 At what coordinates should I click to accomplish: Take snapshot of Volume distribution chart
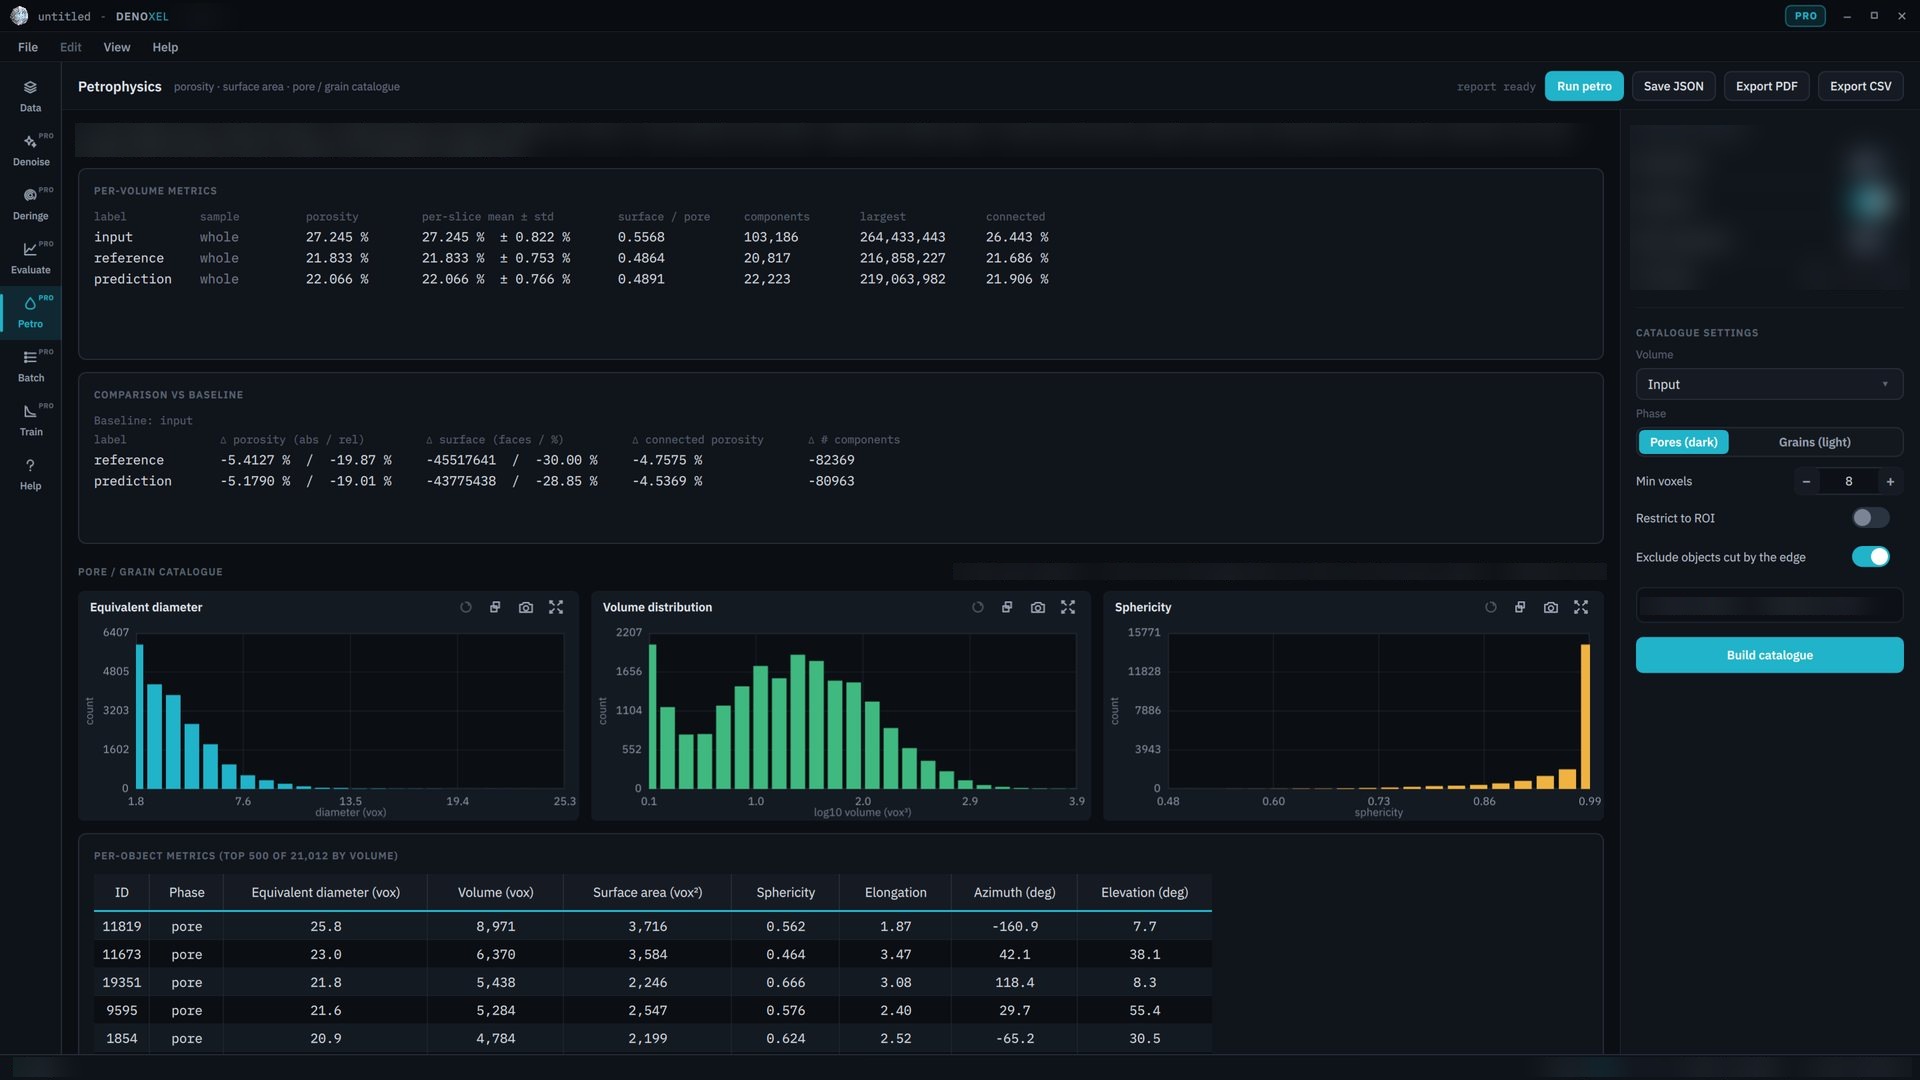[x=1038, y=607]
